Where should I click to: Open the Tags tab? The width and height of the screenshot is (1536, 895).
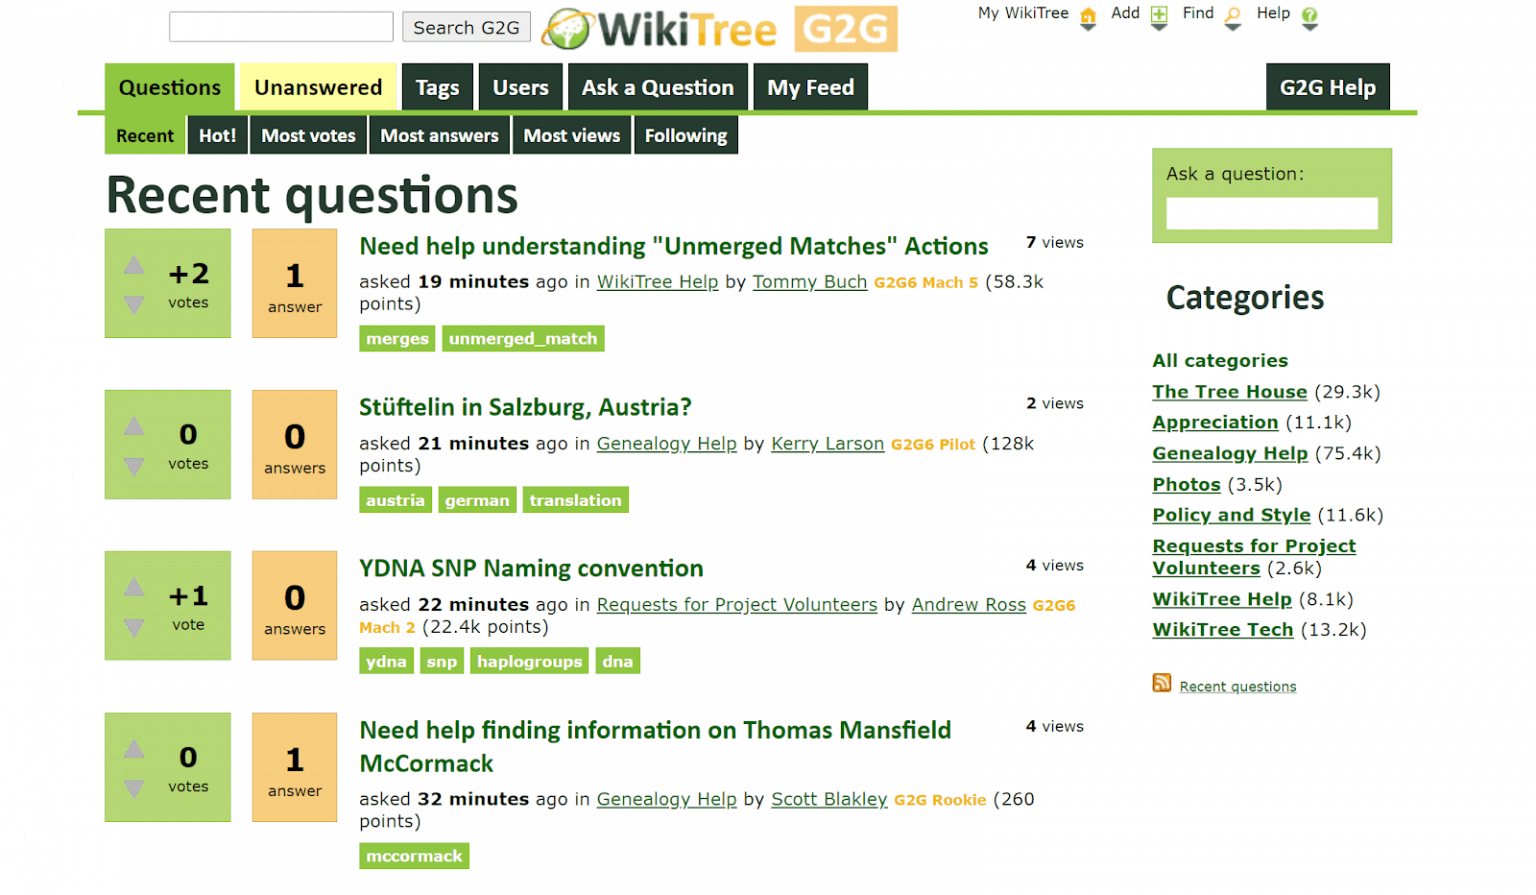437,87
